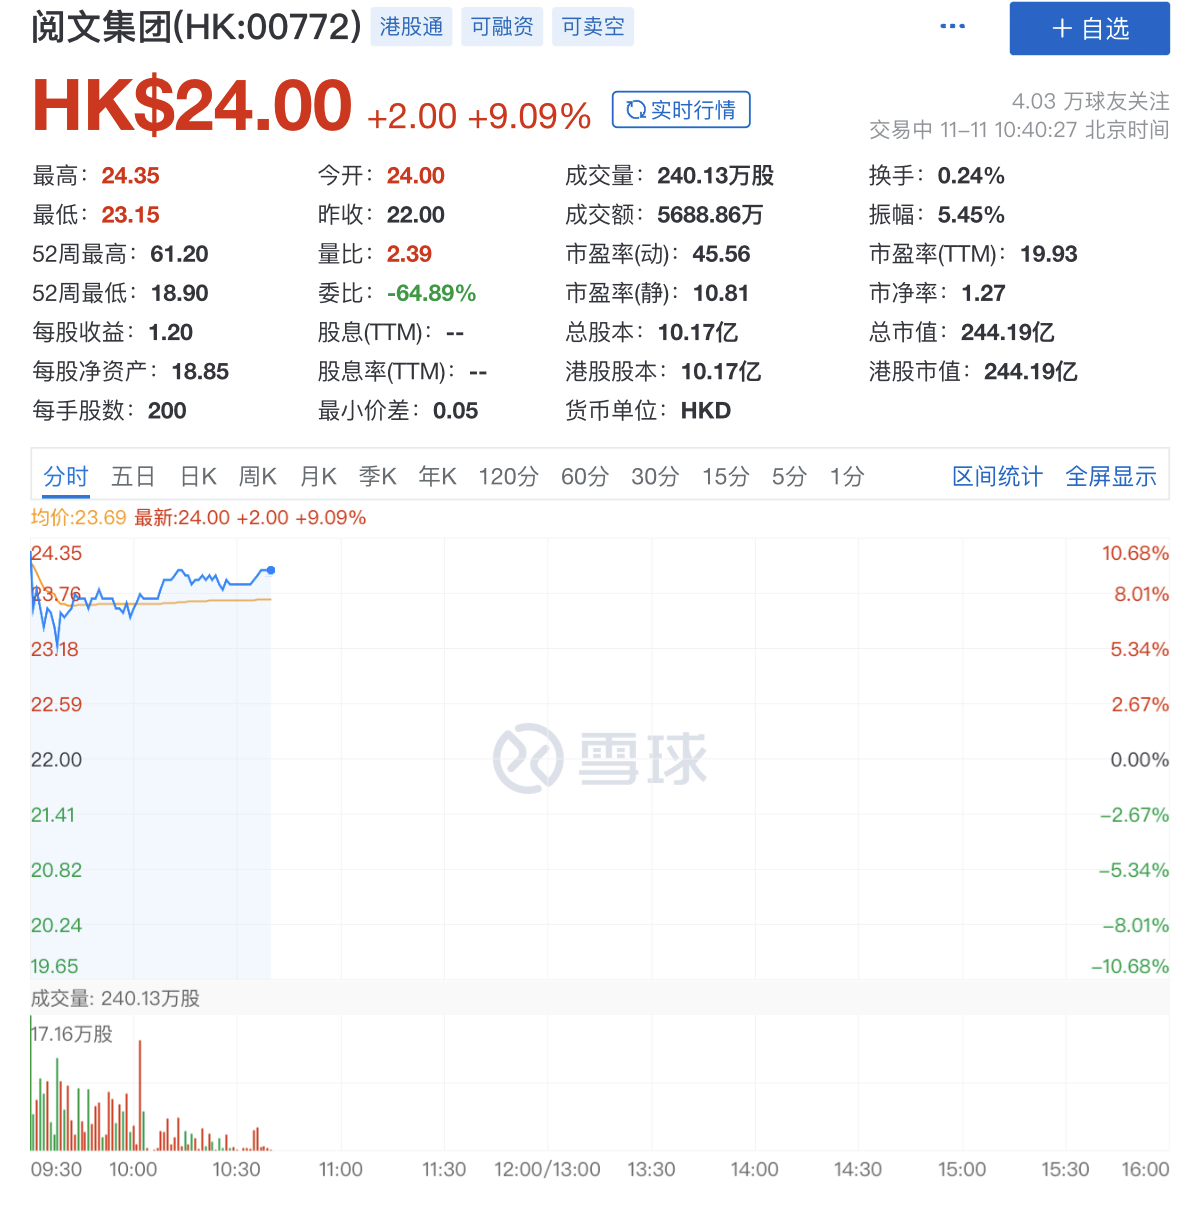
Task: Show the 季K chart tab
Action: click(378, 477)
